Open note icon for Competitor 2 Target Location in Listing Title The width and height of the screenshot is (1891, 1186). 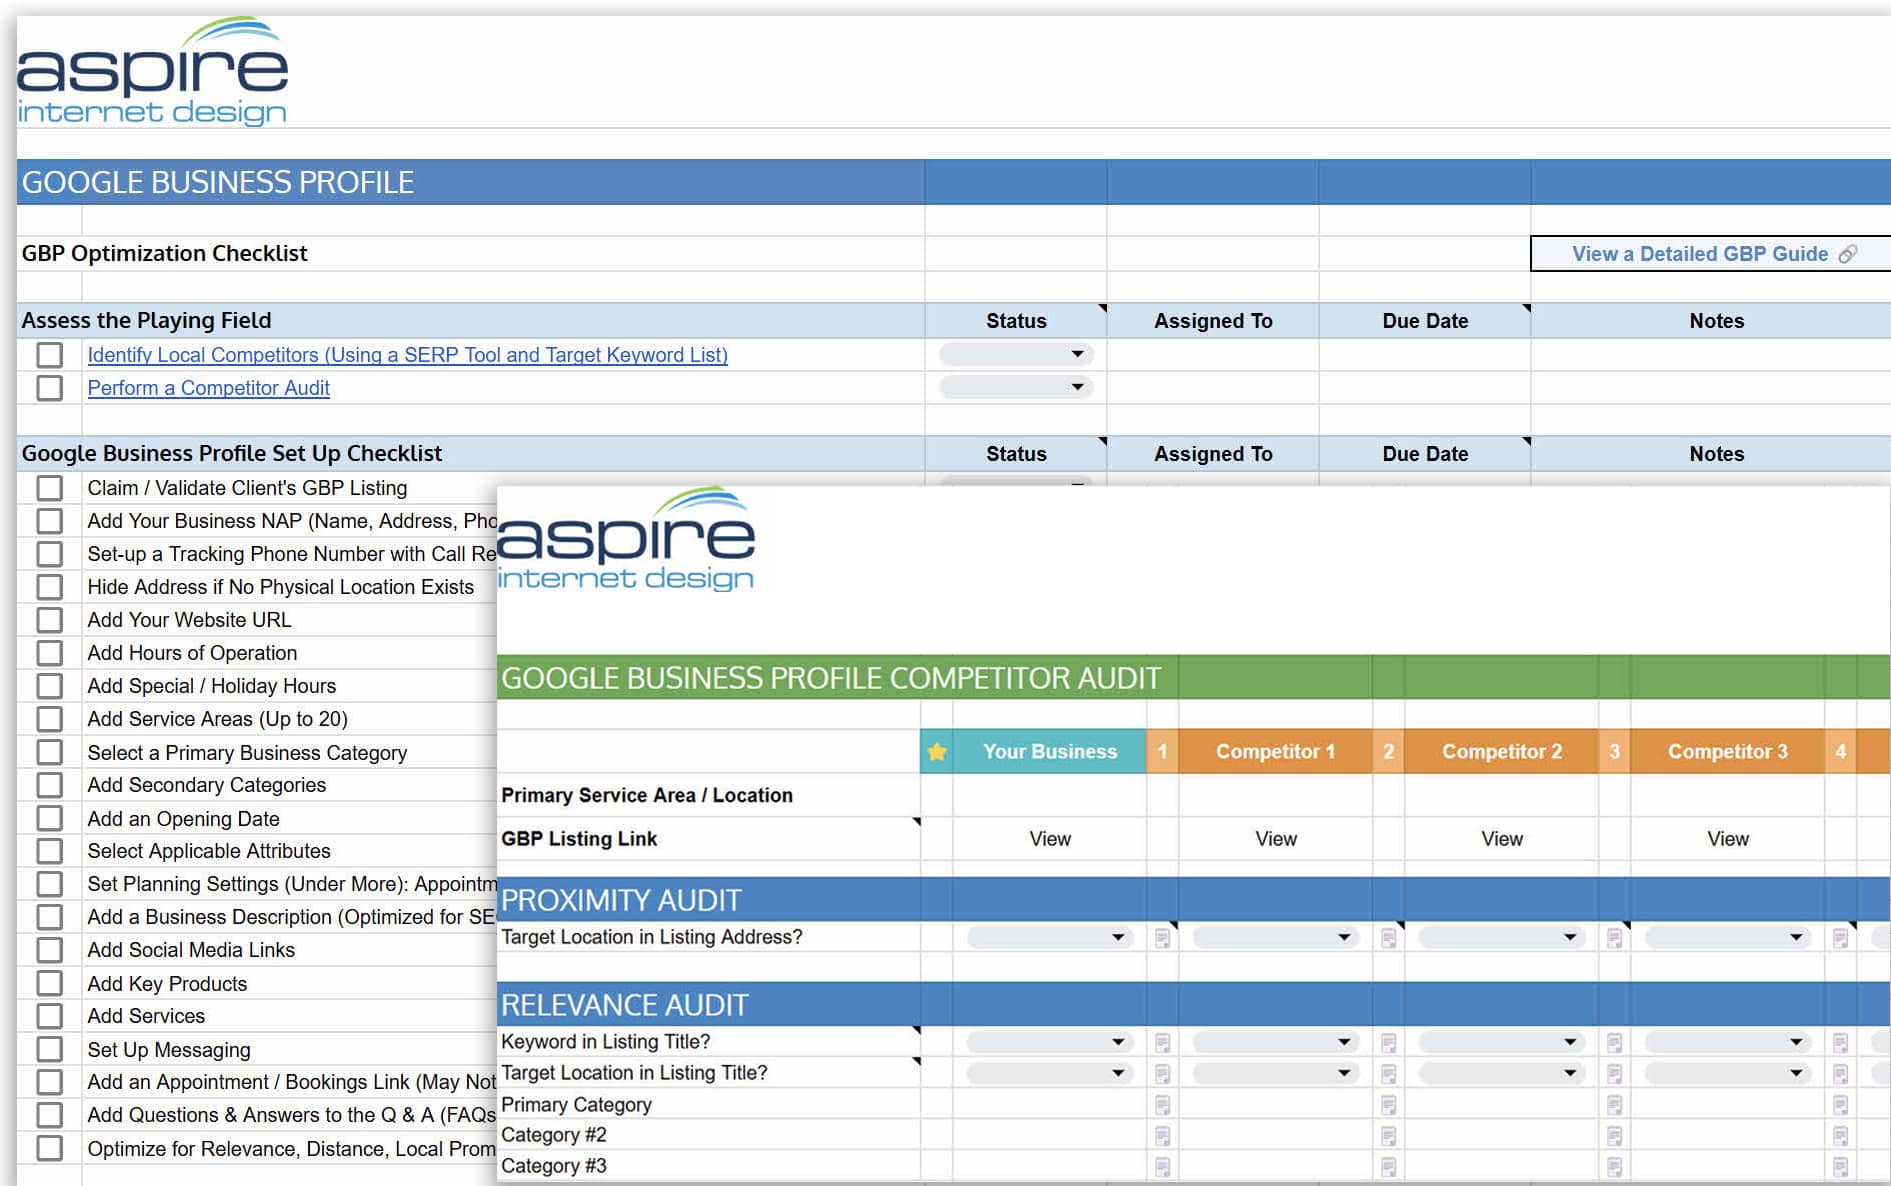[1614, 1074]
